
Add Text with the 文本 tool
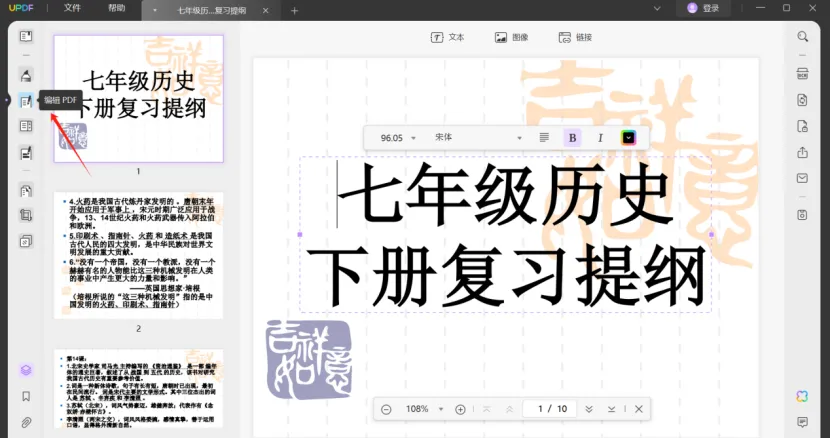[447, 37]
